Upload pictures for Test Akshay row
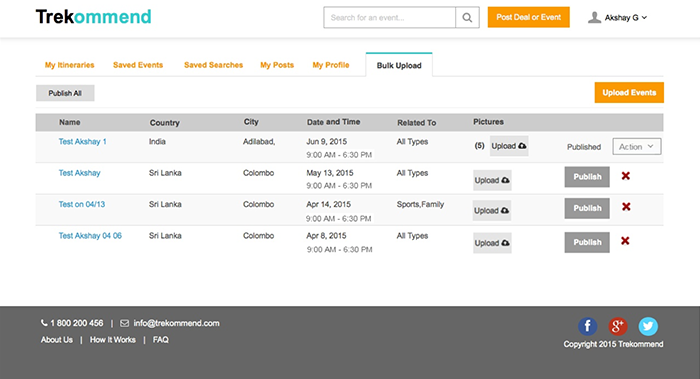 coord(492,180)
